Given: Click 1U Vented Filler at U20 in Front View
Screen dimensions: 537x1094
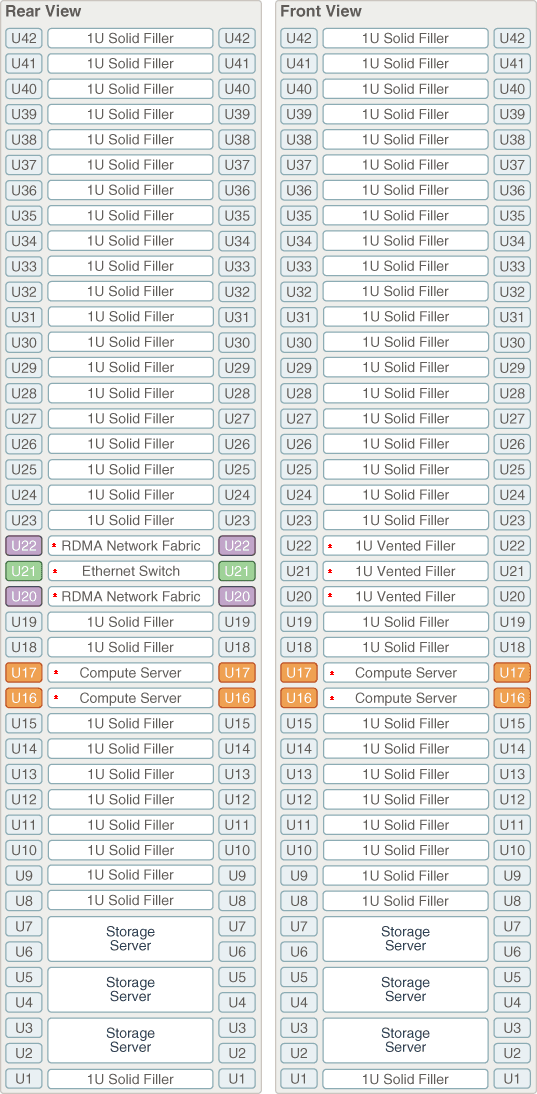Looking at the screenshot, I should (405, 597).
